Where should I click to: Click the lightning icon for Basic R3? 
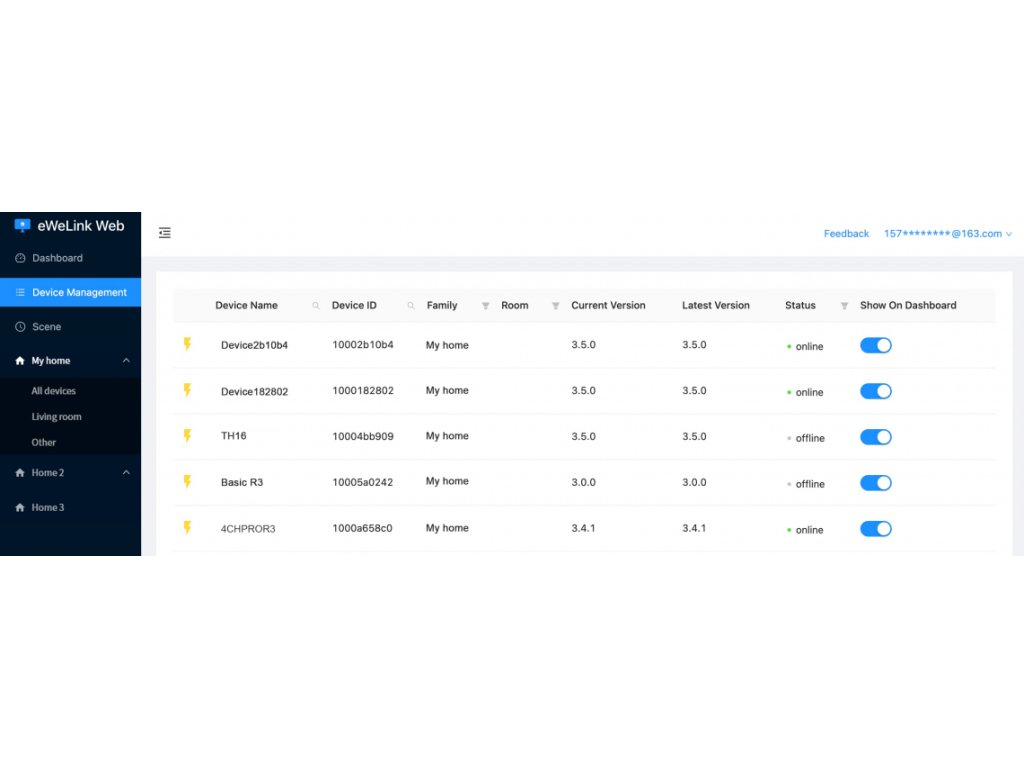pos(187,482)
